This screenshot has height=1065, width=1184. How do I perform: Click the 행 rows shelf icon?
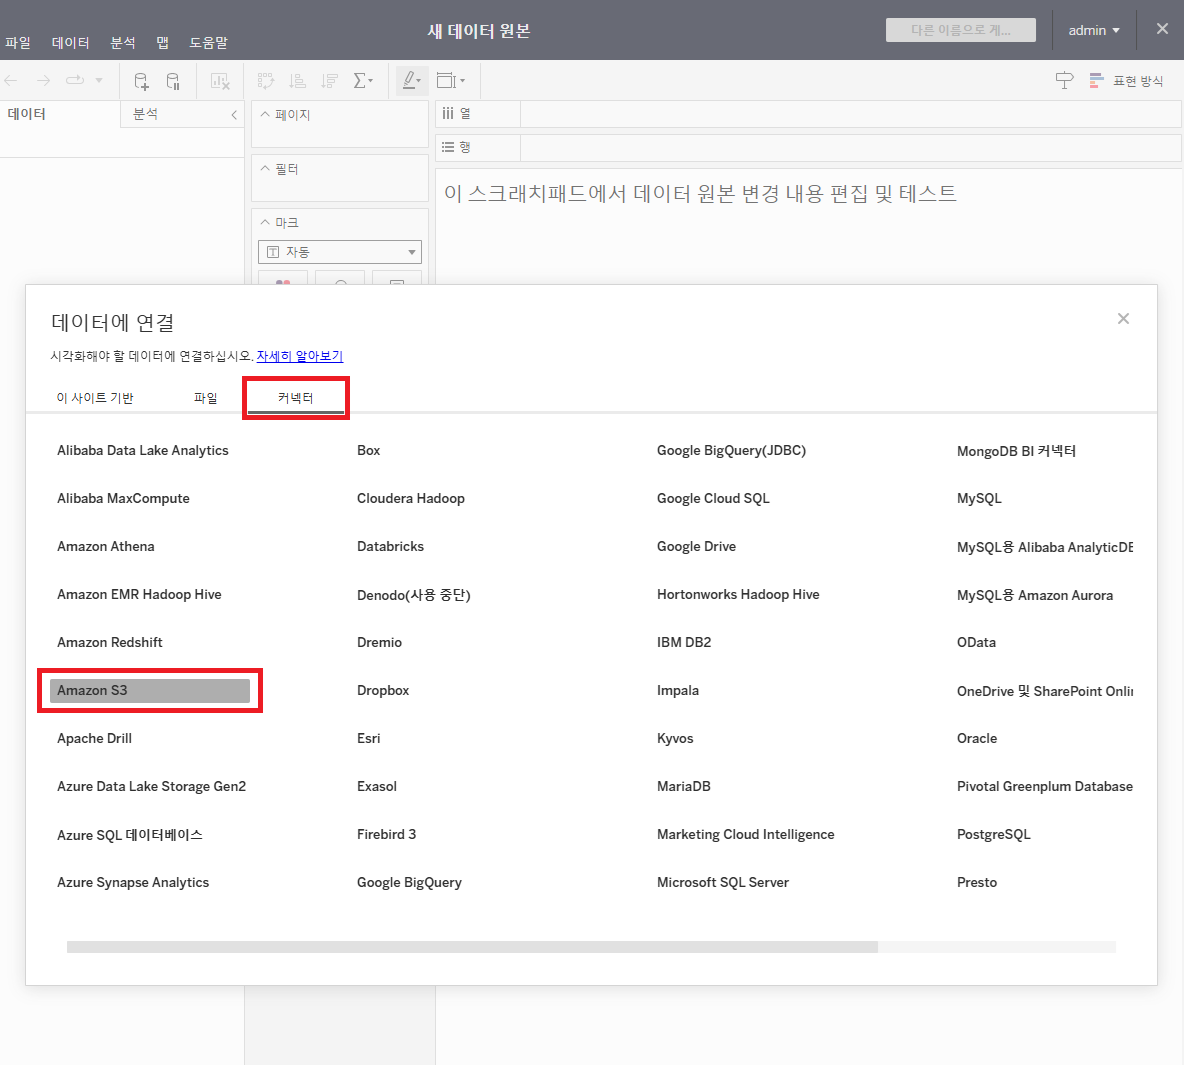coord(449,147)
